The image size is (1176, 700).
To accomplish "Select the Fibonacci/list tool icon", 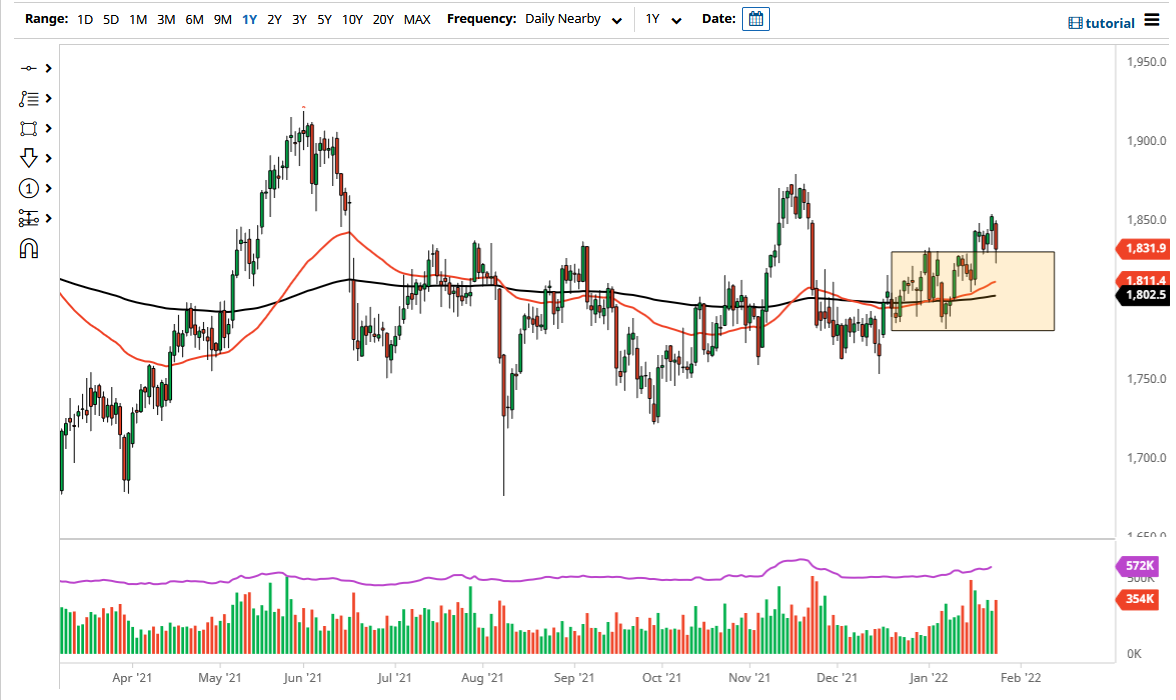I will click(x=28, y=98).
